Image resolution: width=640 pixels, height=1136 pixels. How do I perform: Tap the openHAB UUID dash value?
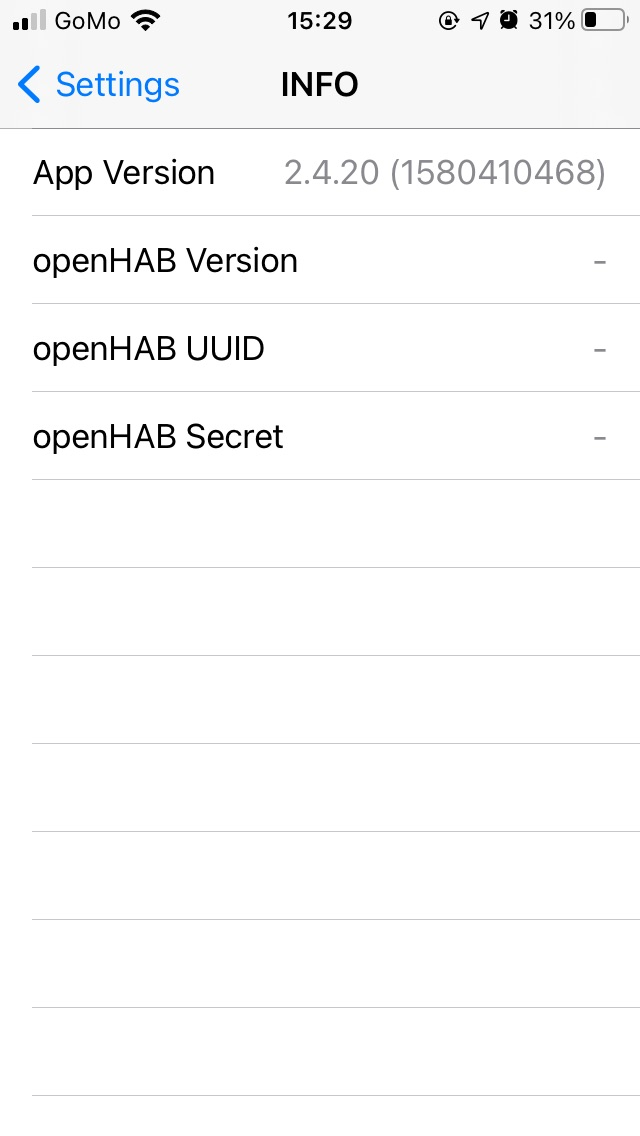click(x=600, y=350)
